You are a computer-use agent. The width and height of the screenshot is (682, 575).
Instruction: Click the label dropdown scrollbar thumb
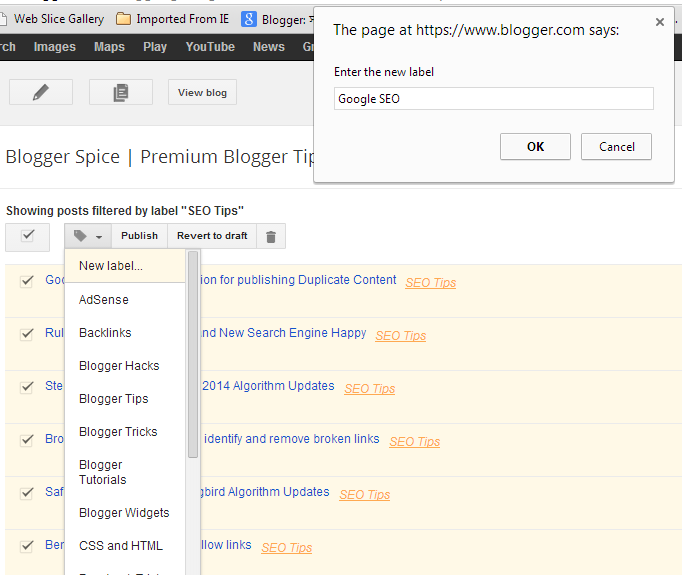(x=193, y=354)
